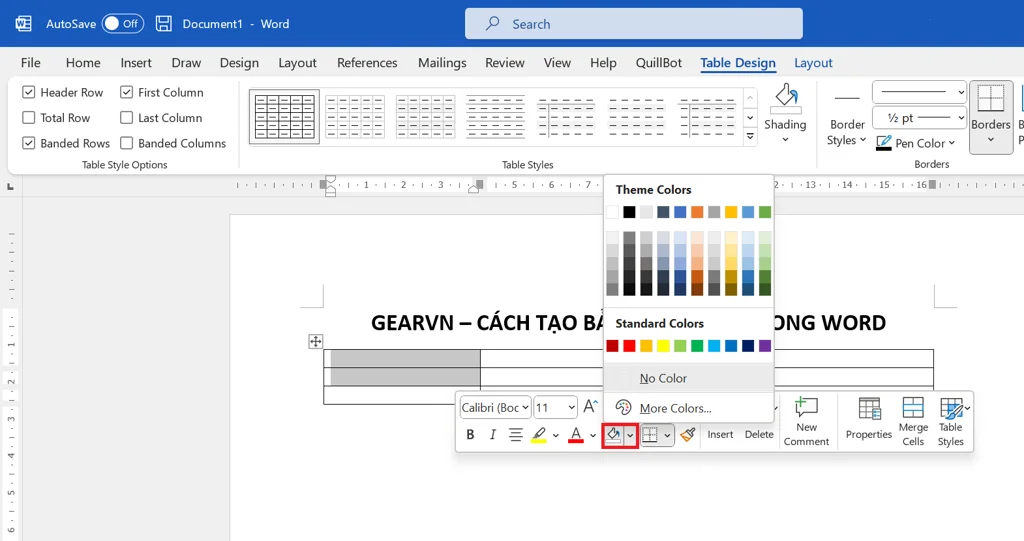Click the grow font size icon
The height and width of the screenshot is (541, 1024).
tap(590, 406)
